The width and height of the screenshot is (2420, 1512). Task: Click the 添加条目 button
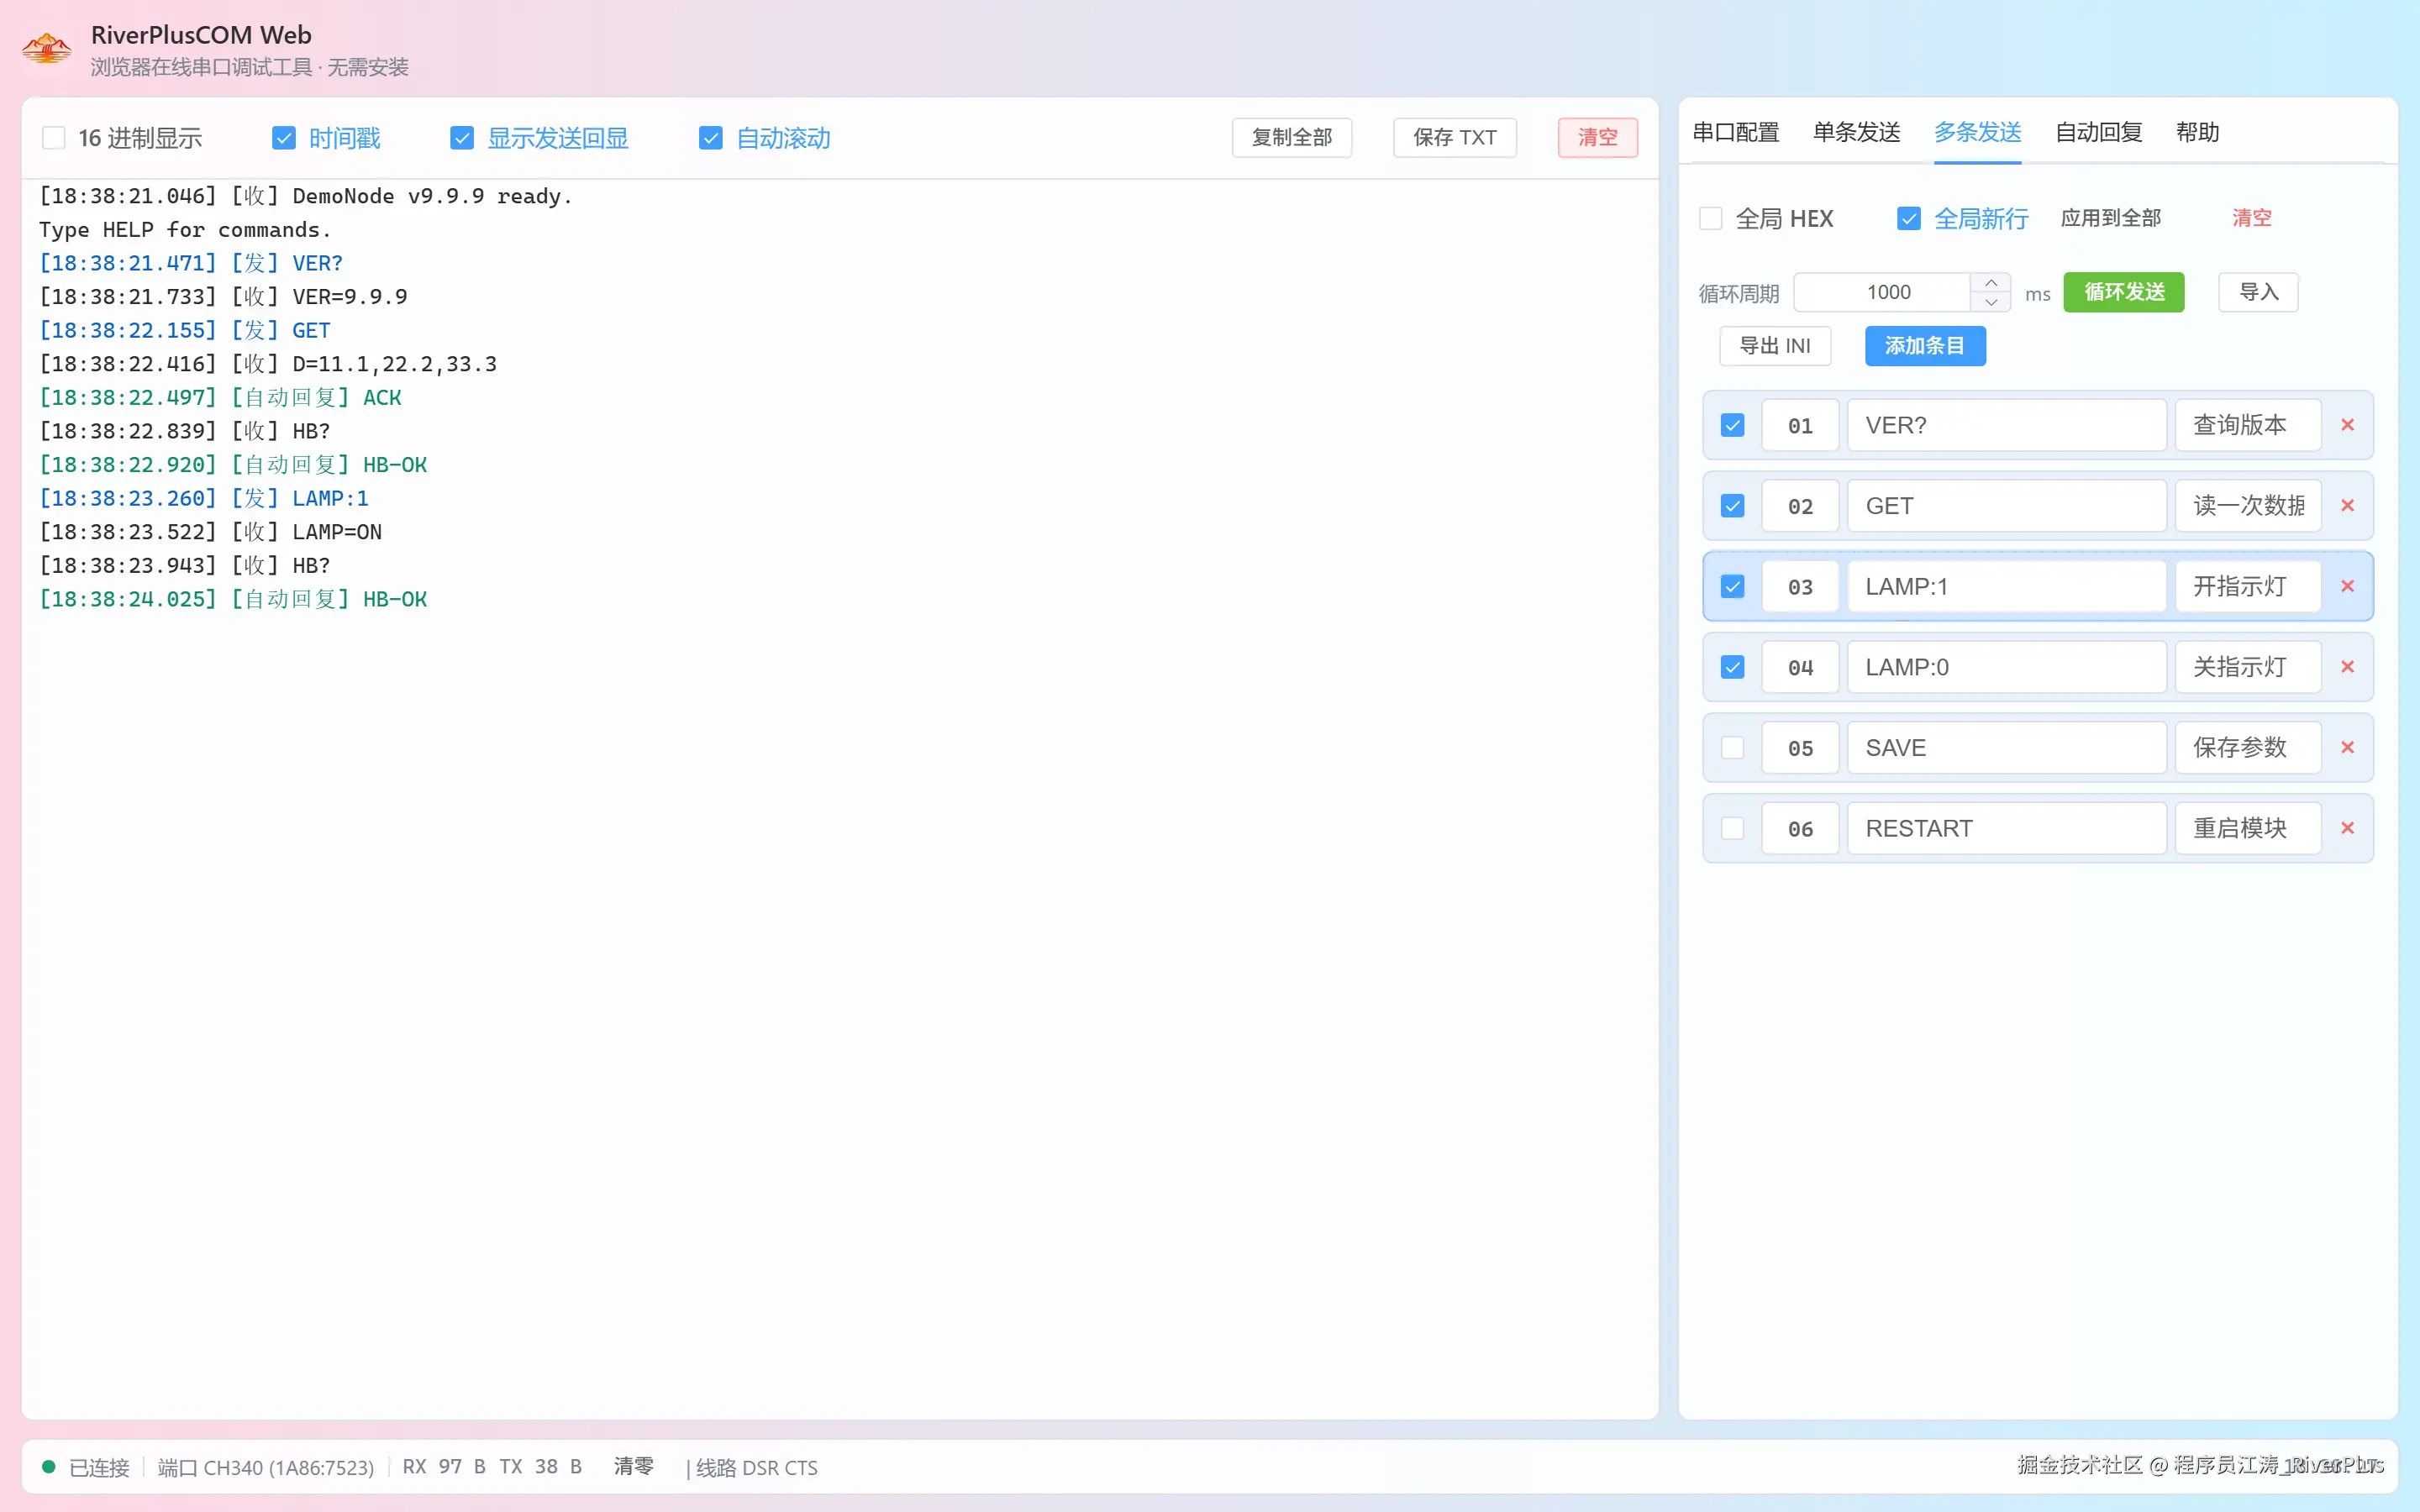pos(1925,346)
